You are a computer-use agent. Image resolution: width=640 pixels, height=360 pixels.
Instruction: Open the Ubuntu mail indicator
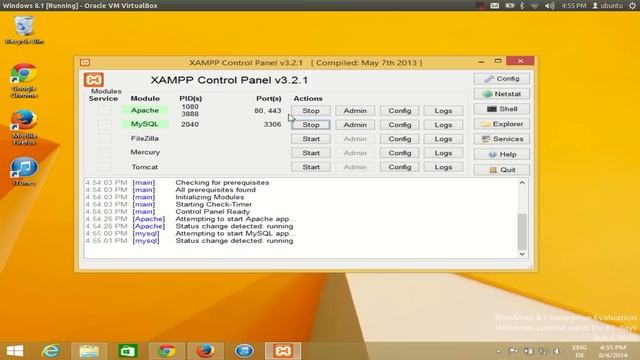[x=495, y=6]
